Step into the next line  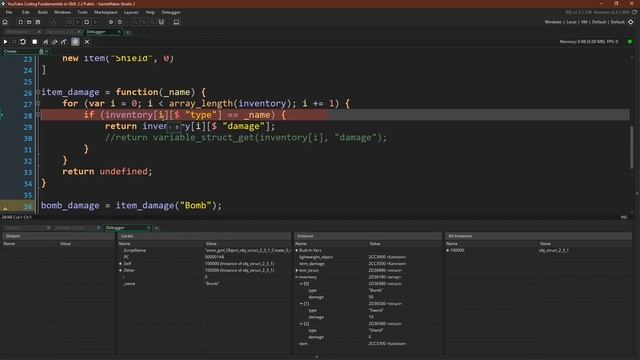pyautogui.click(x=45, y=42)
